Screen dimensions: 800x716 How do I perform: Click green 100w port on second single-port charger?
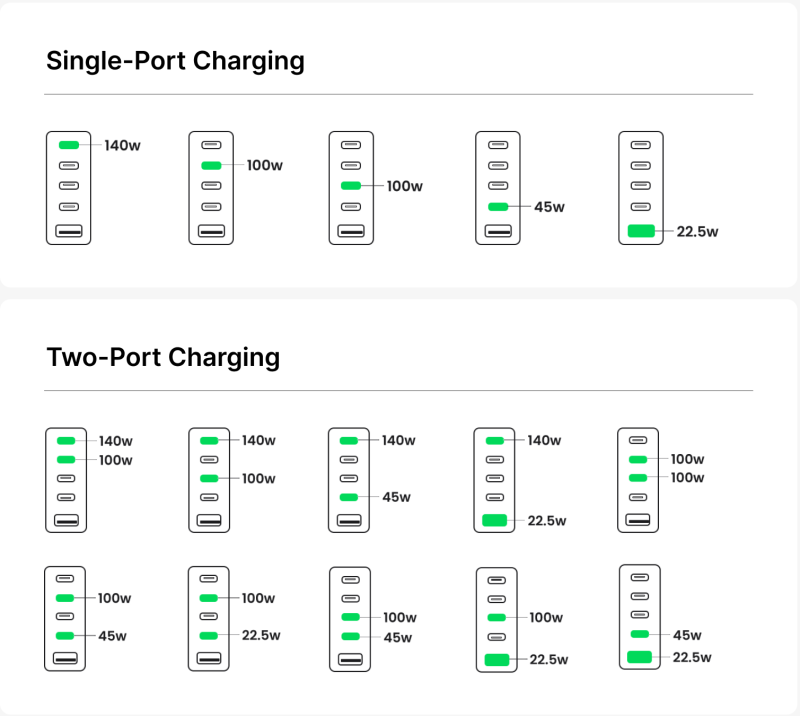[x=211, y=165]
